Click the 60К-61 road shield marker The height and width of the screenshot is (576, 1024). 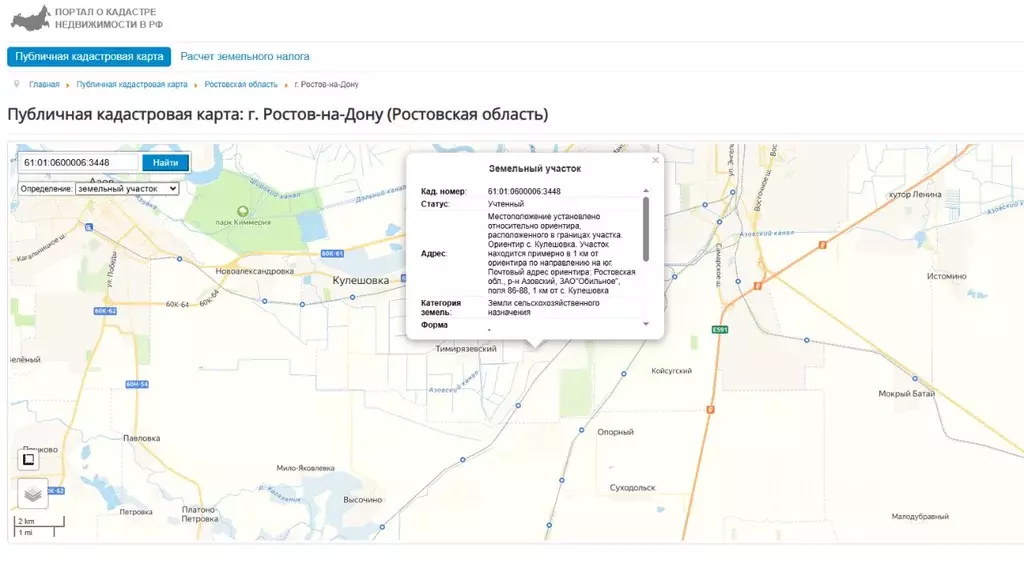(333, 254)
